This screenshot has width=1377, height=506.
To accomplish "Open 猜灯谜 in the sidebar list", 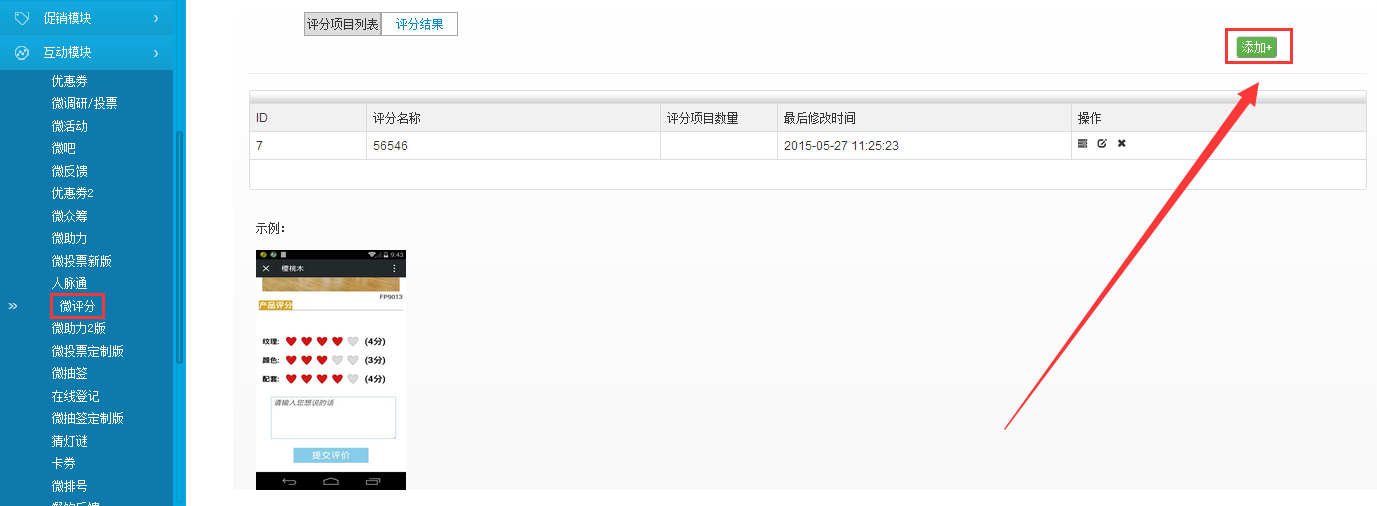I will pos(69,441).
